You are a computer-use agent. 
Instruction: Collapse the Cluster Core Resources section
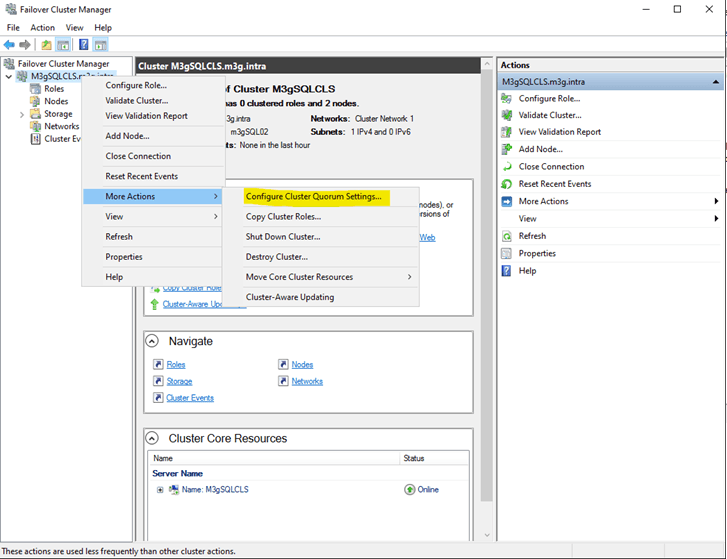click(x=152, y=438)
